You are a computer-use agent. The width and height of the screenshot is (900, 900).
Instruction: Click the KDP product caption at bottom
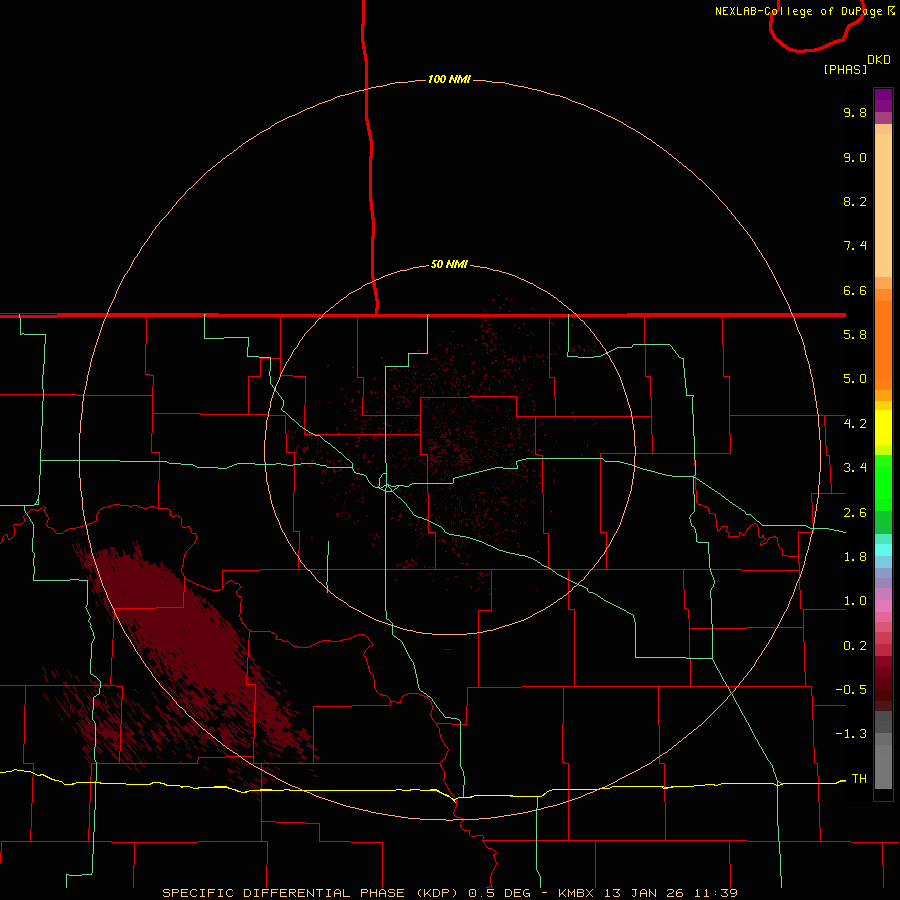pyautogui.click(x=450, y=893)
